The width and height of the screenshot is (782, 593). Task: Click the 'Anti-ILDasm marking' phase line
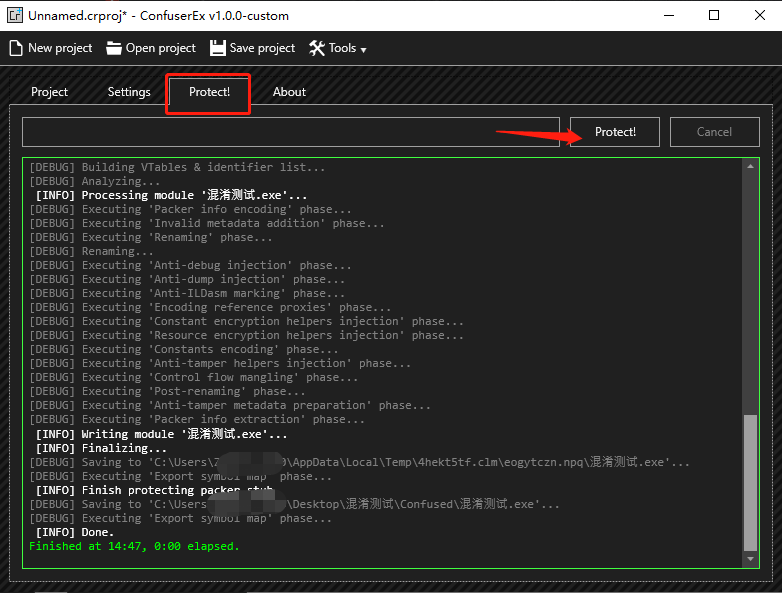click(187, 293)
